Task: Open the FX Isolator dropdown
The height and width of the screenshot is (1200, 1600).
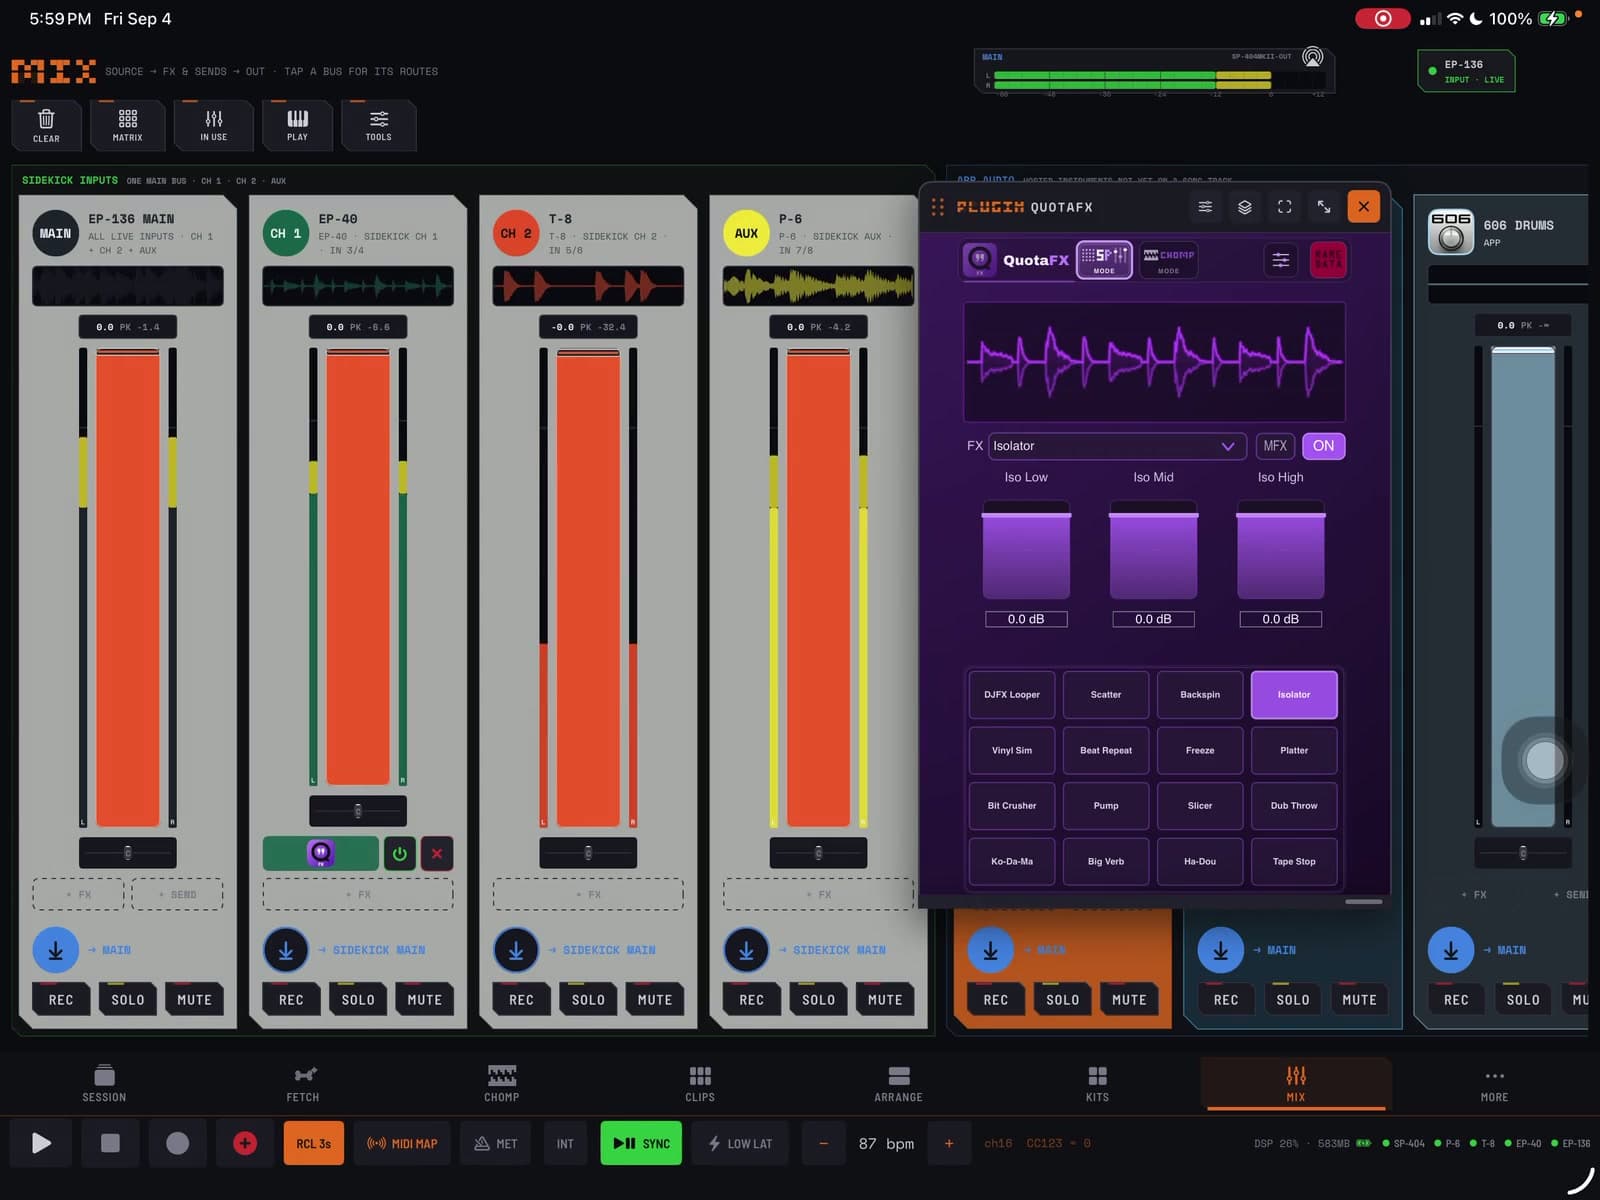Action: [x=1117, y=446]
